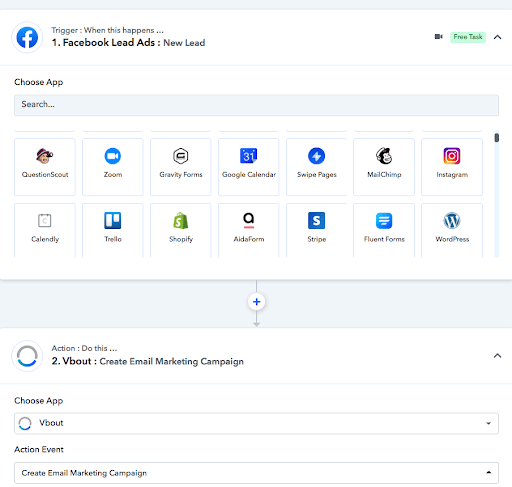The width and height of the screenshot is (512, 487).
Task: Select the MailChimp app tile
Action: tap(384, 167)
